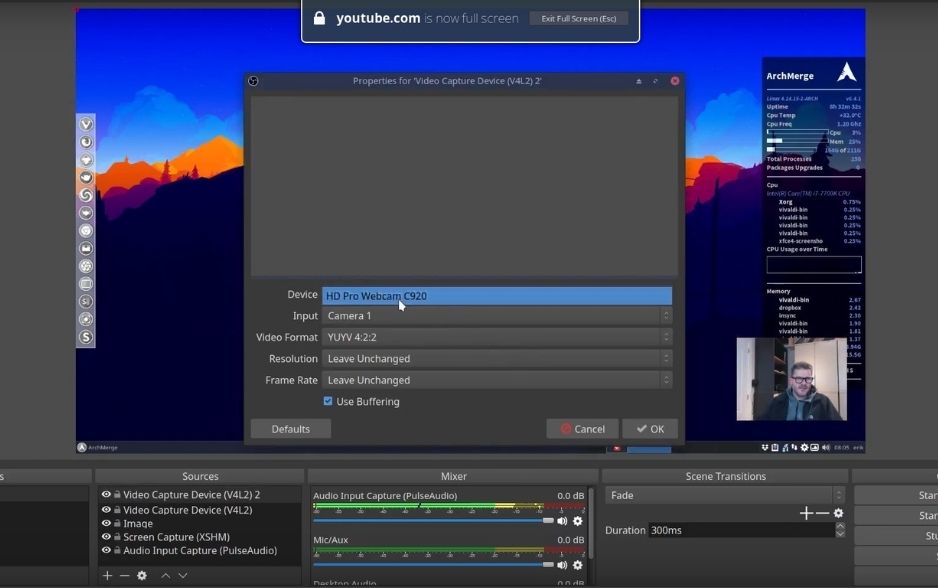Mute the Mic/Aux channel
The height and width of the screenshot is (588, 938).
coord(562,565)
